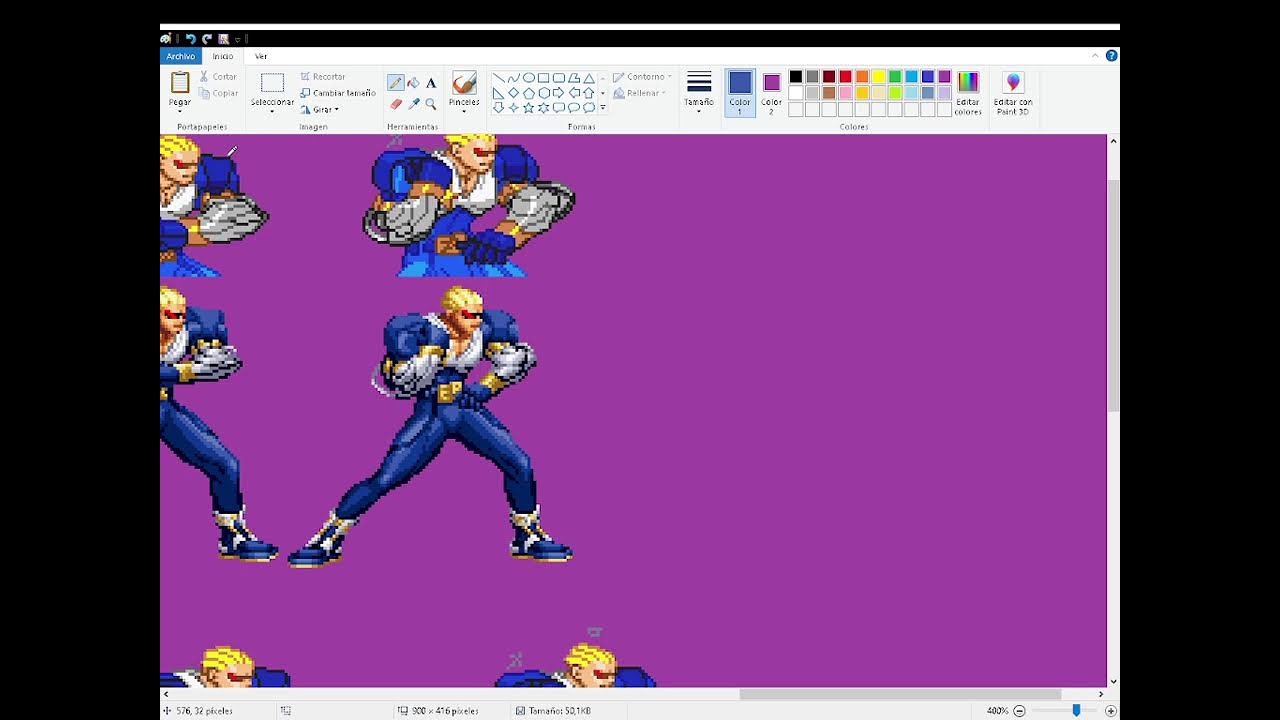Choose the Right arrow shape
This screenshot has height=720, width=1280.
coord(558,93)
